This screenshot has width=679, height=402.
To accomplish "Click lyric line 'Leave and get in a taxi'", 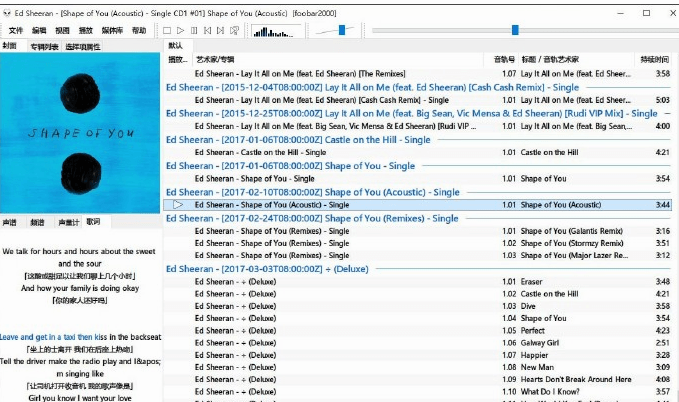I will (x=81, y=337).
